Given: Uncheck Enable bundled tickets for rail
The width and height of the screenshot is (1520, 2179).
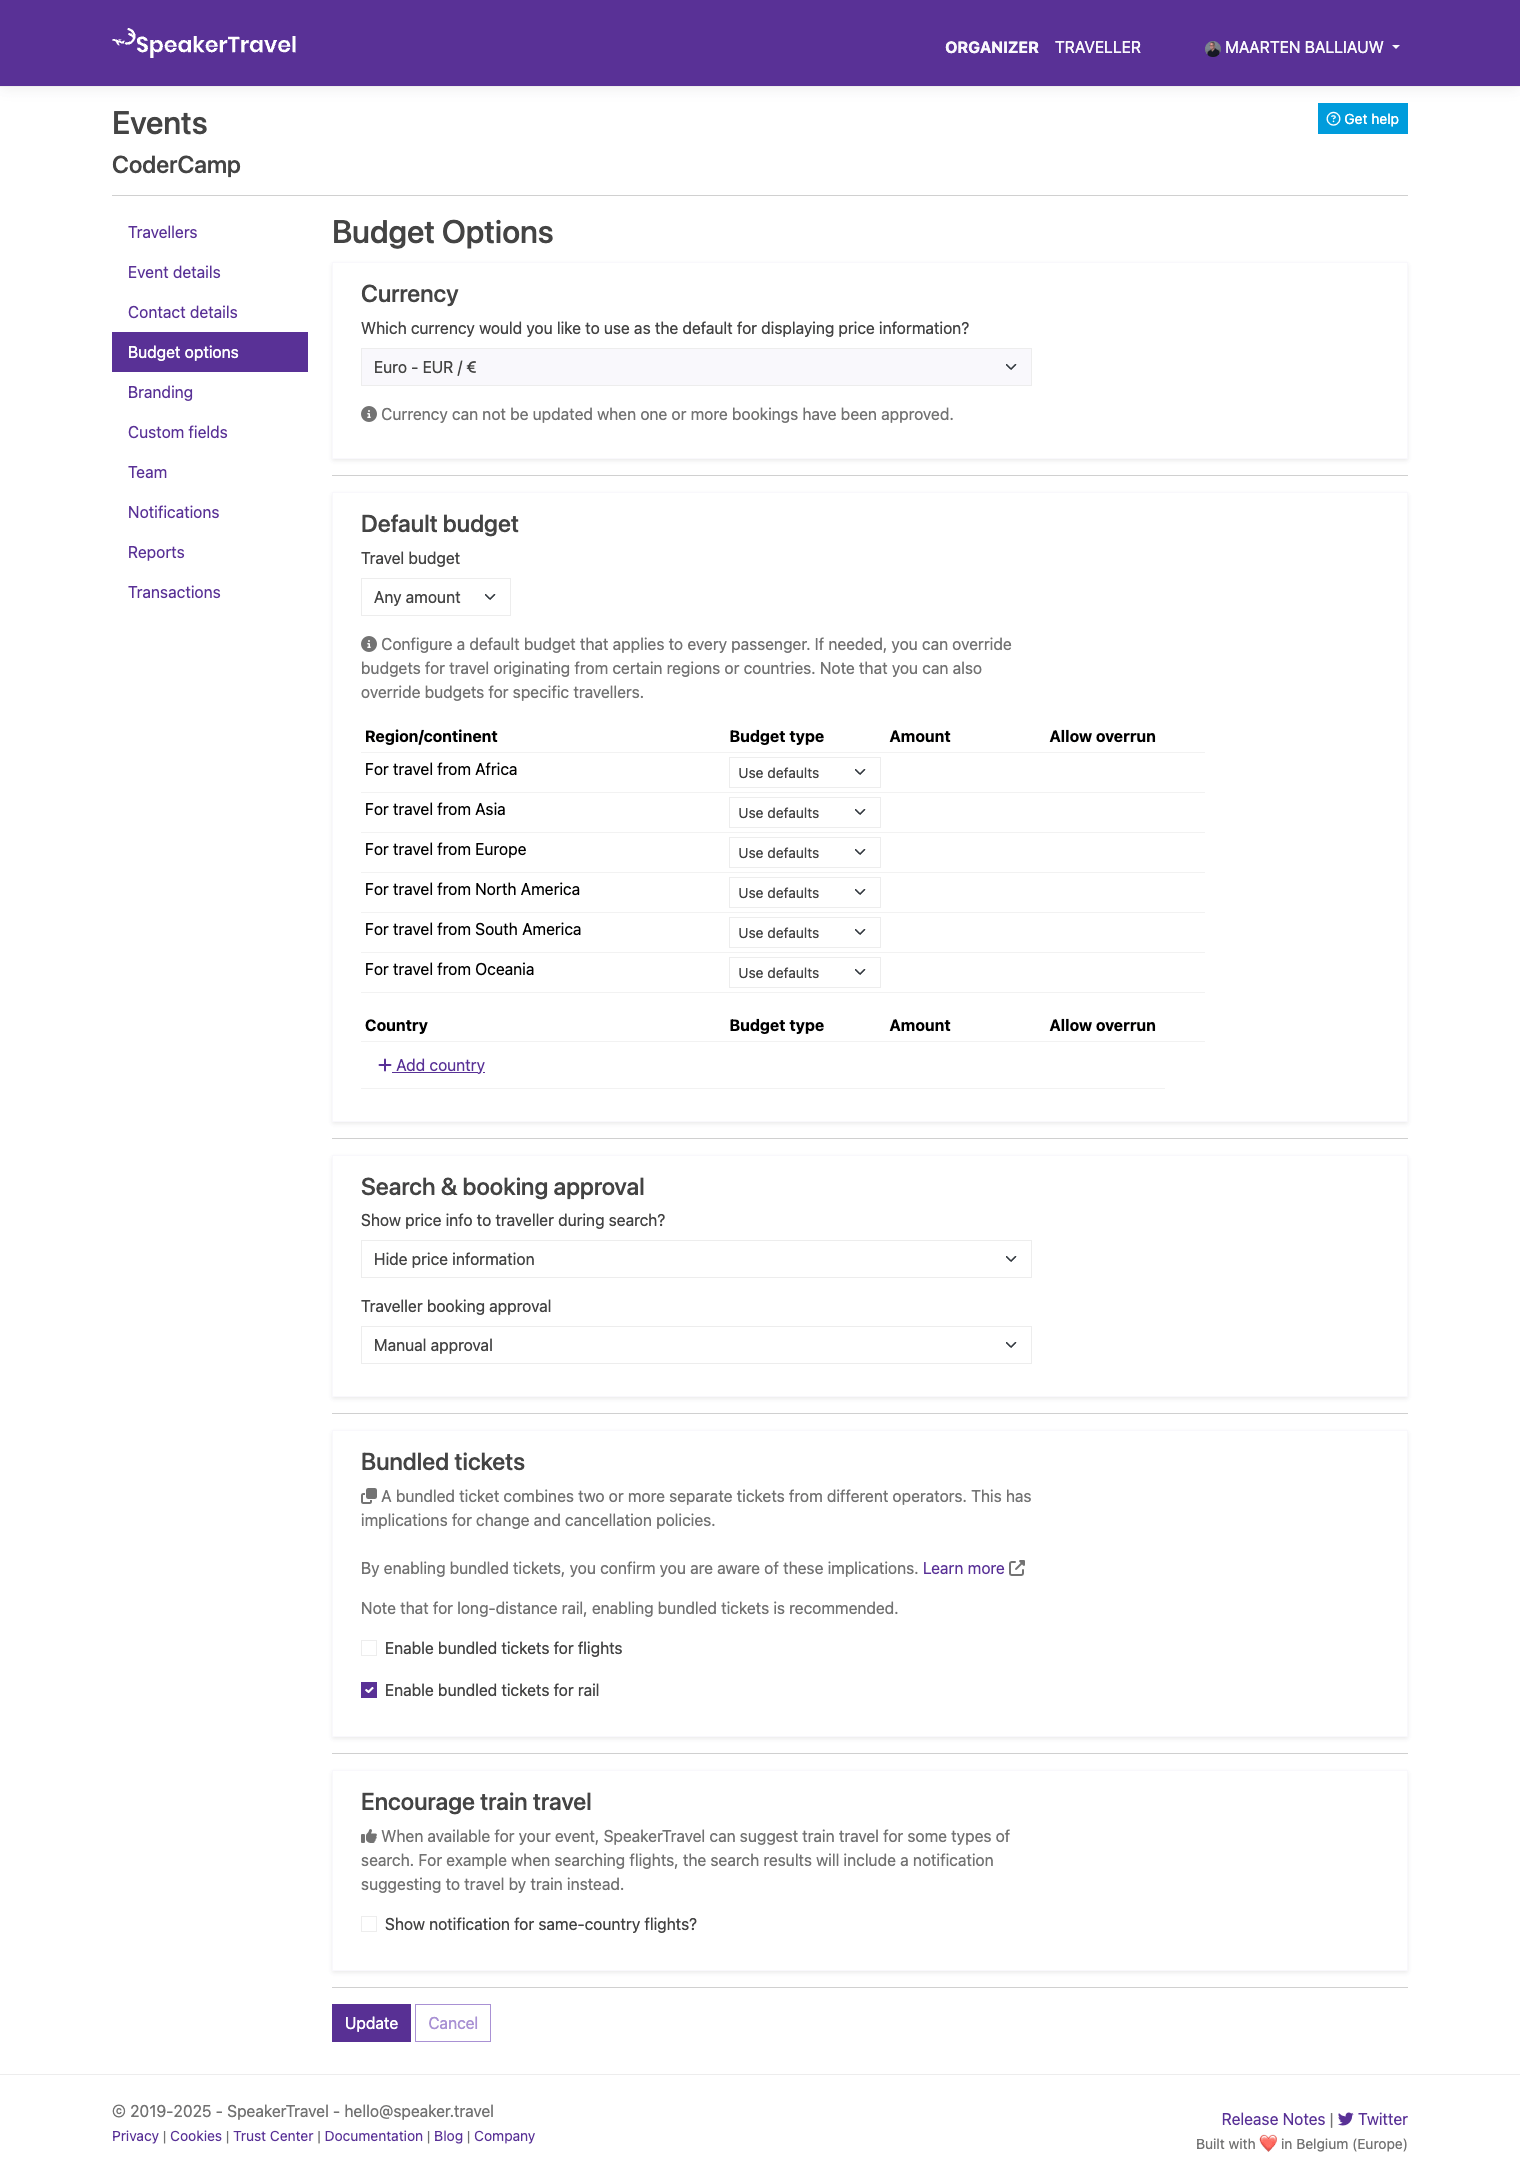Looking at the screenshot, I should (369, 1690).
